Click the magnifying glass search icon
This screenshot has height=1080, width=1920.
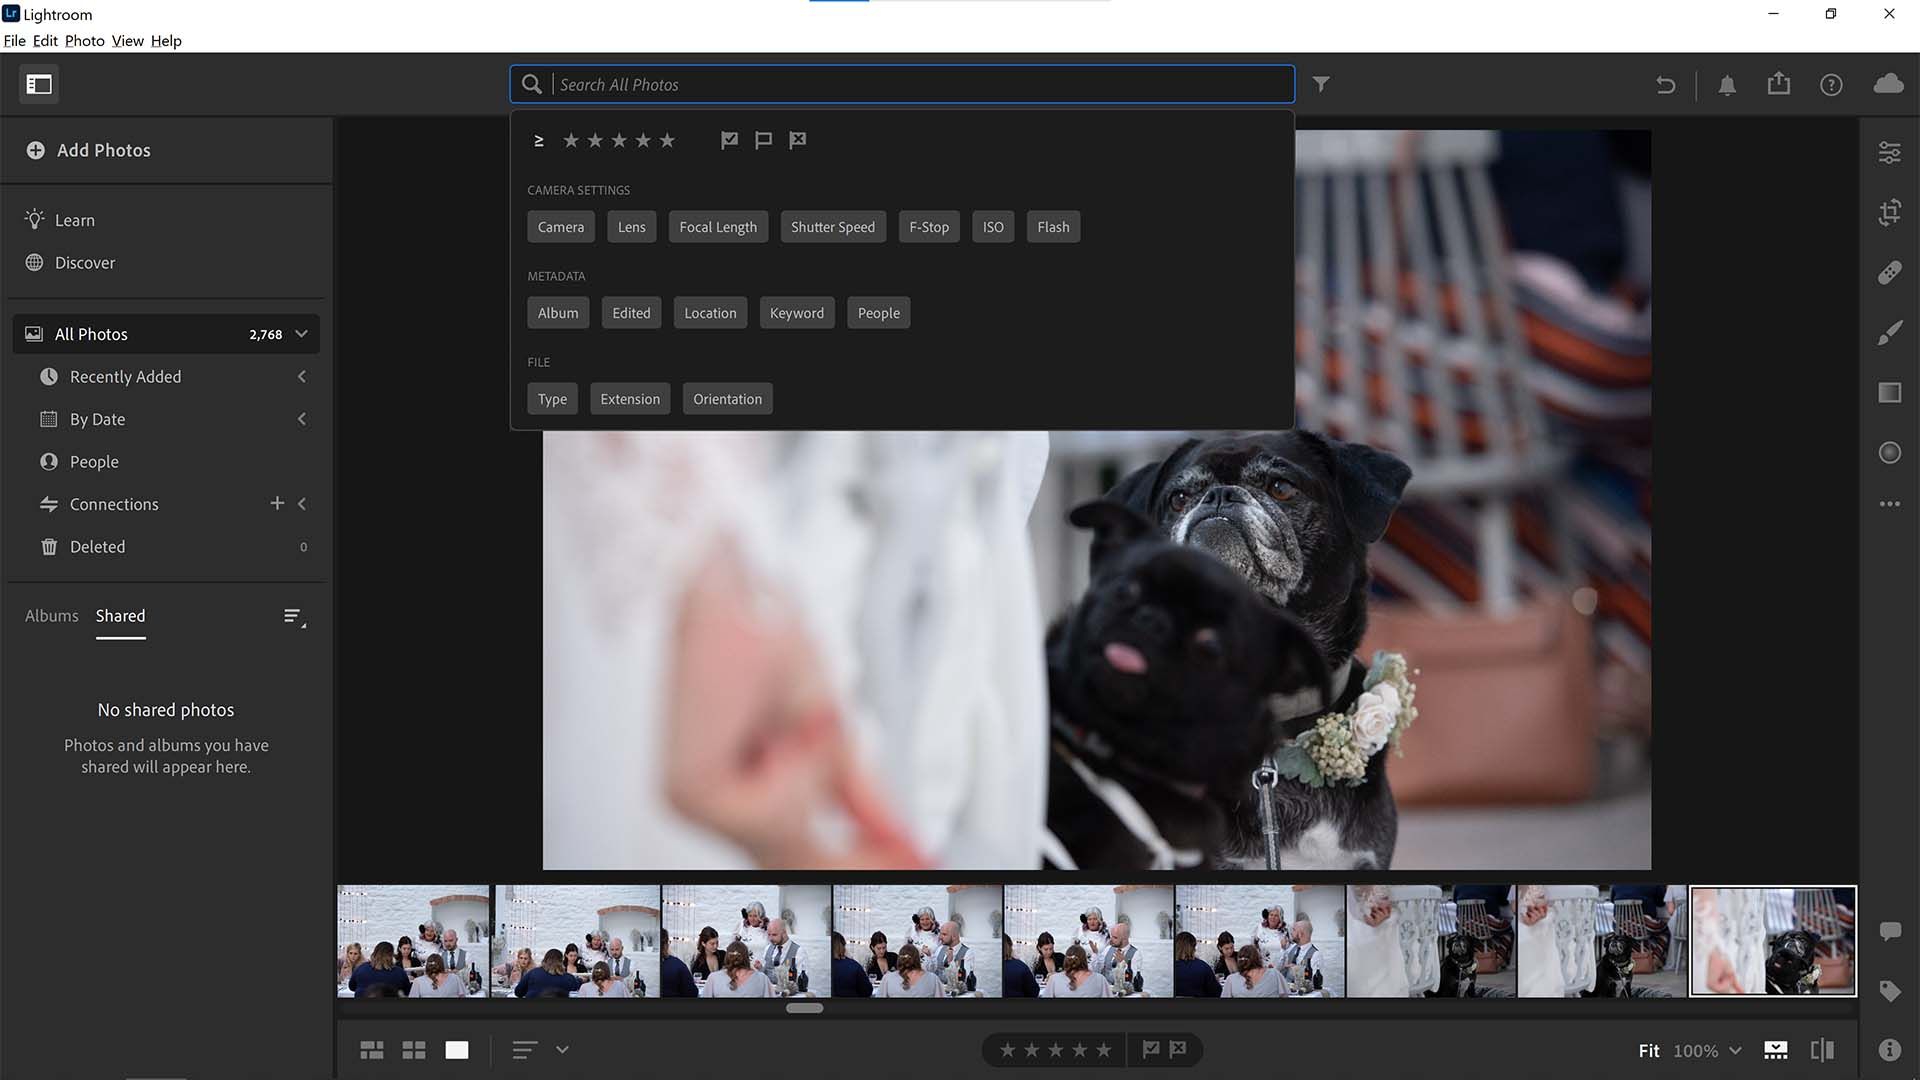pyautogui.click(x=531, y=84)
